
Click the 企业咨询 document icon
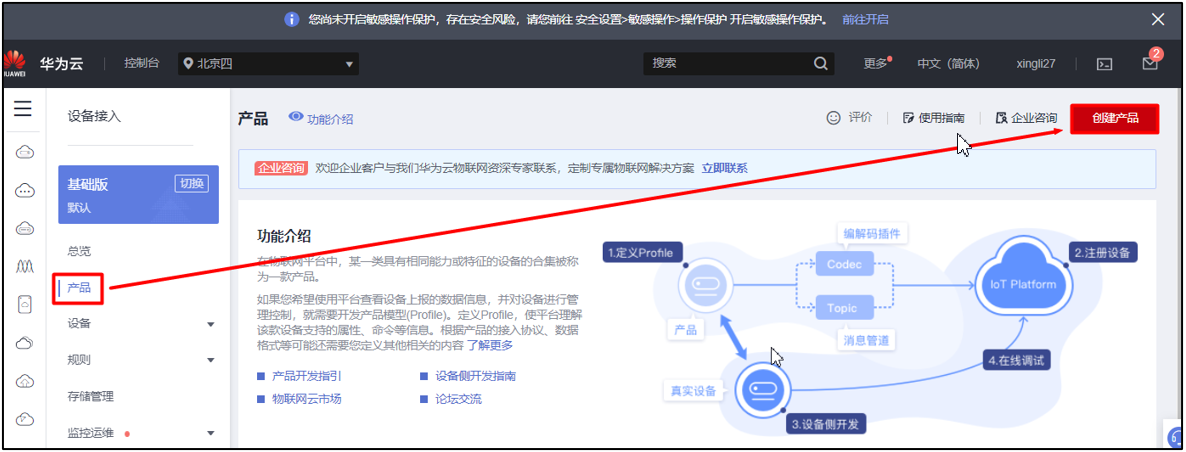1001,118
